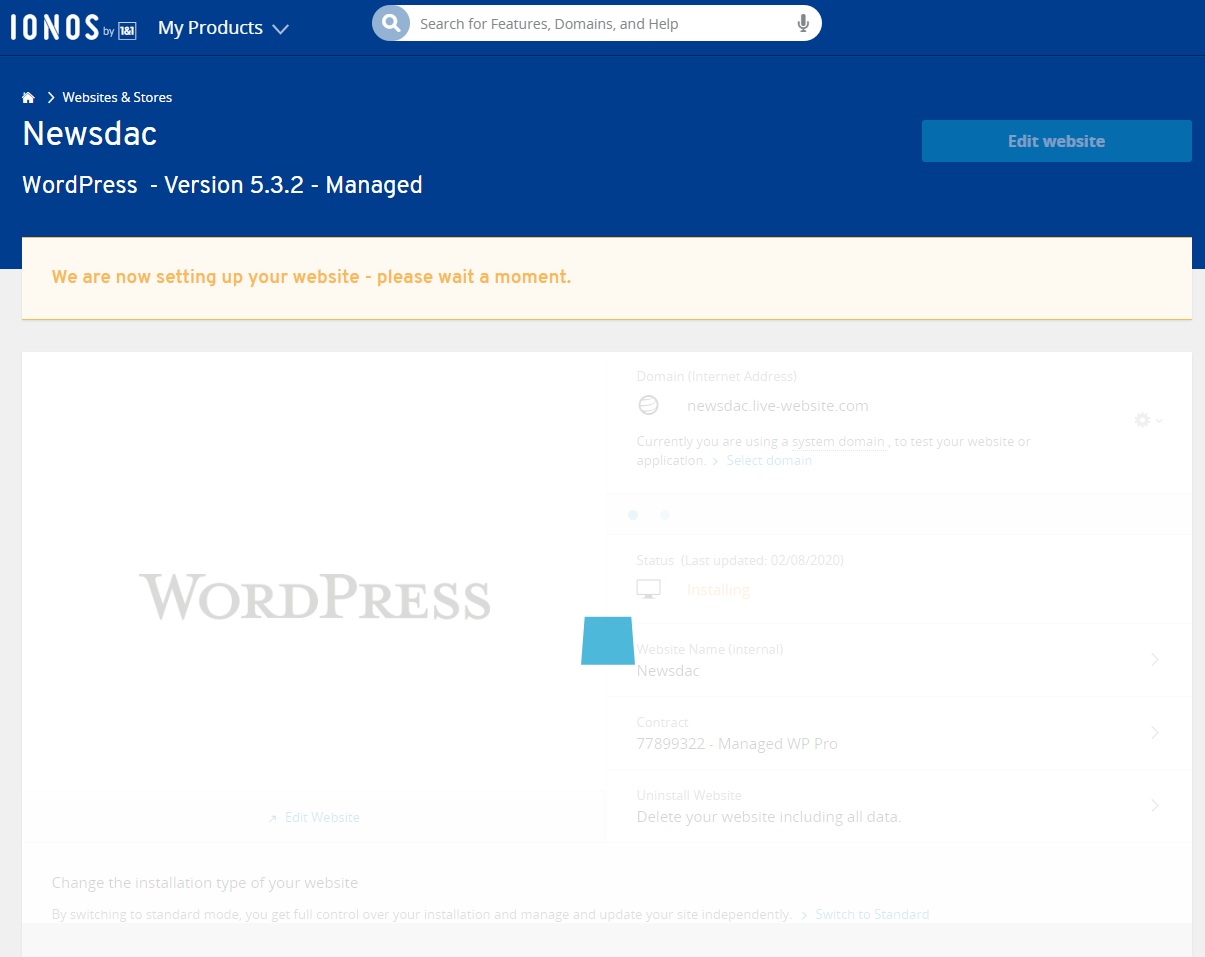
Task: Open the Select domain link
Action: click(768, 460)
